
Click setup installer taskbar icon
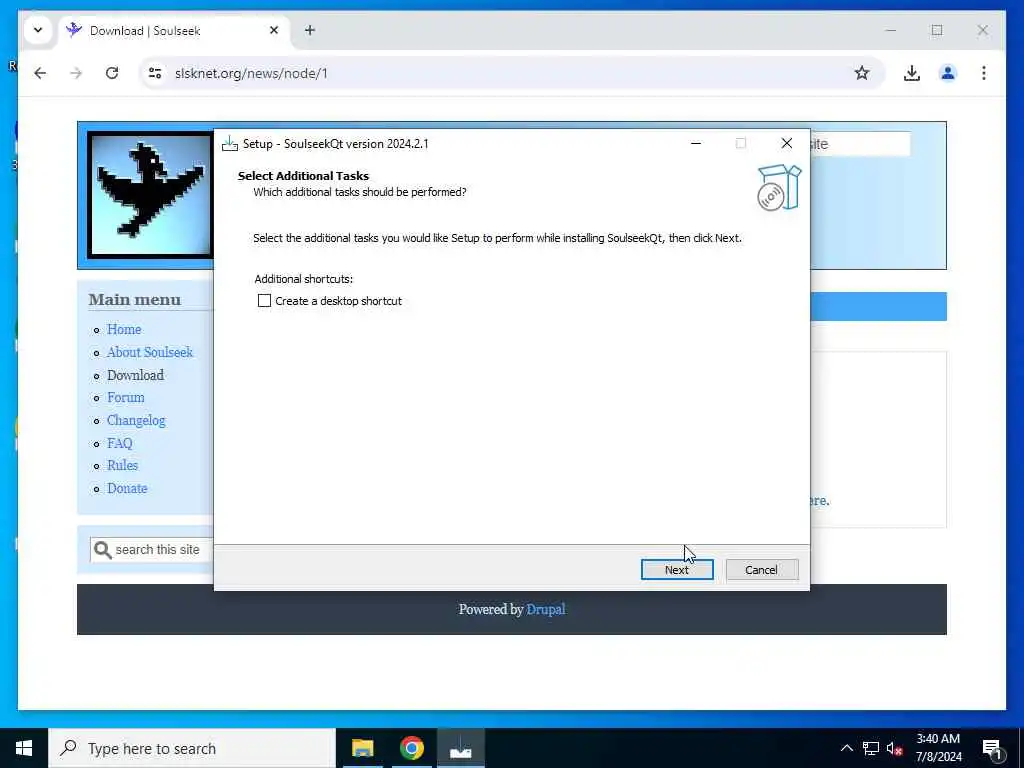460,748
